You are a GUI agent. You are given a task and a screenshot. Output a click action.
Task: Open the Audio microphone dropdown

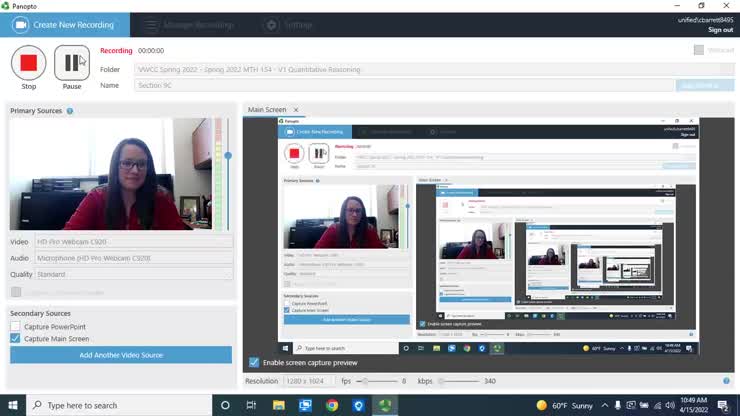point(133,258)
